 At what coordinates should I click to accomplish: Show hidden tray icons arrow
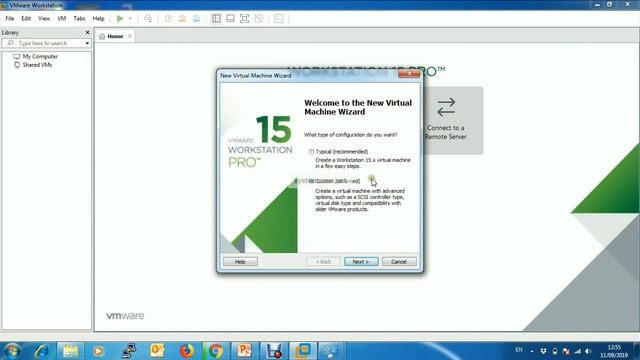[x=532, y=351]
